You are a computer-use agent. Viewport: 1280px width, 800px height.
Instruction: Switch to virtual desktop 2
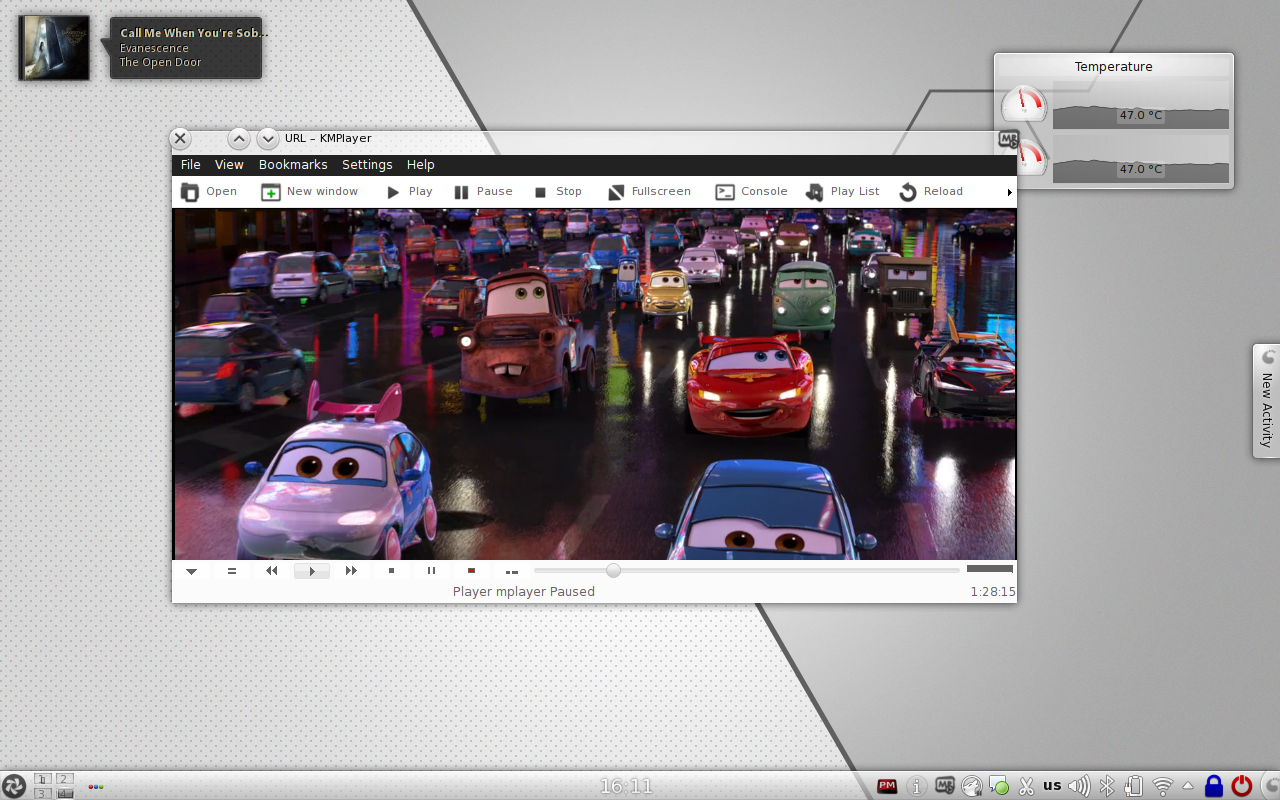64,779
